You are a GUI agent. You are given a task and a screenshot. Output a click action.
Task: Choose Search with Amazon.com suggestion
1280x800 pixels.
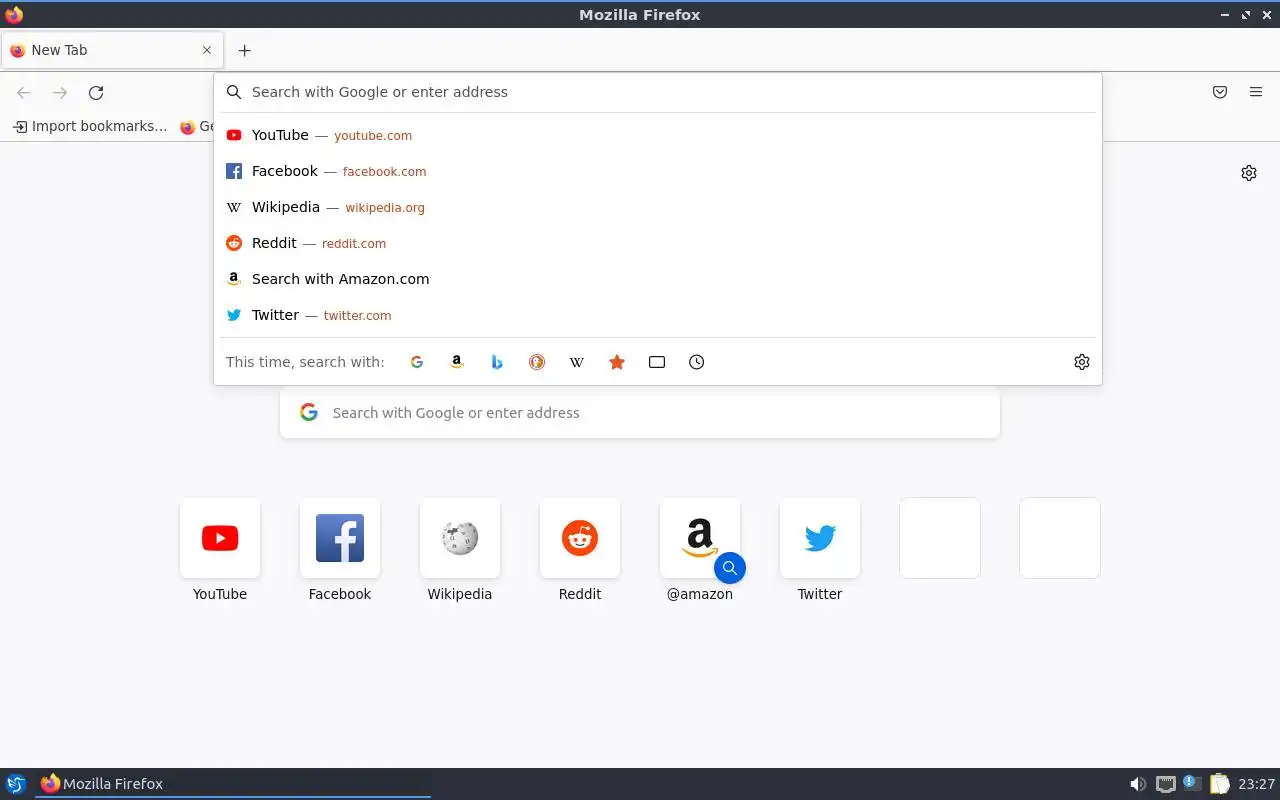[658, 279]
